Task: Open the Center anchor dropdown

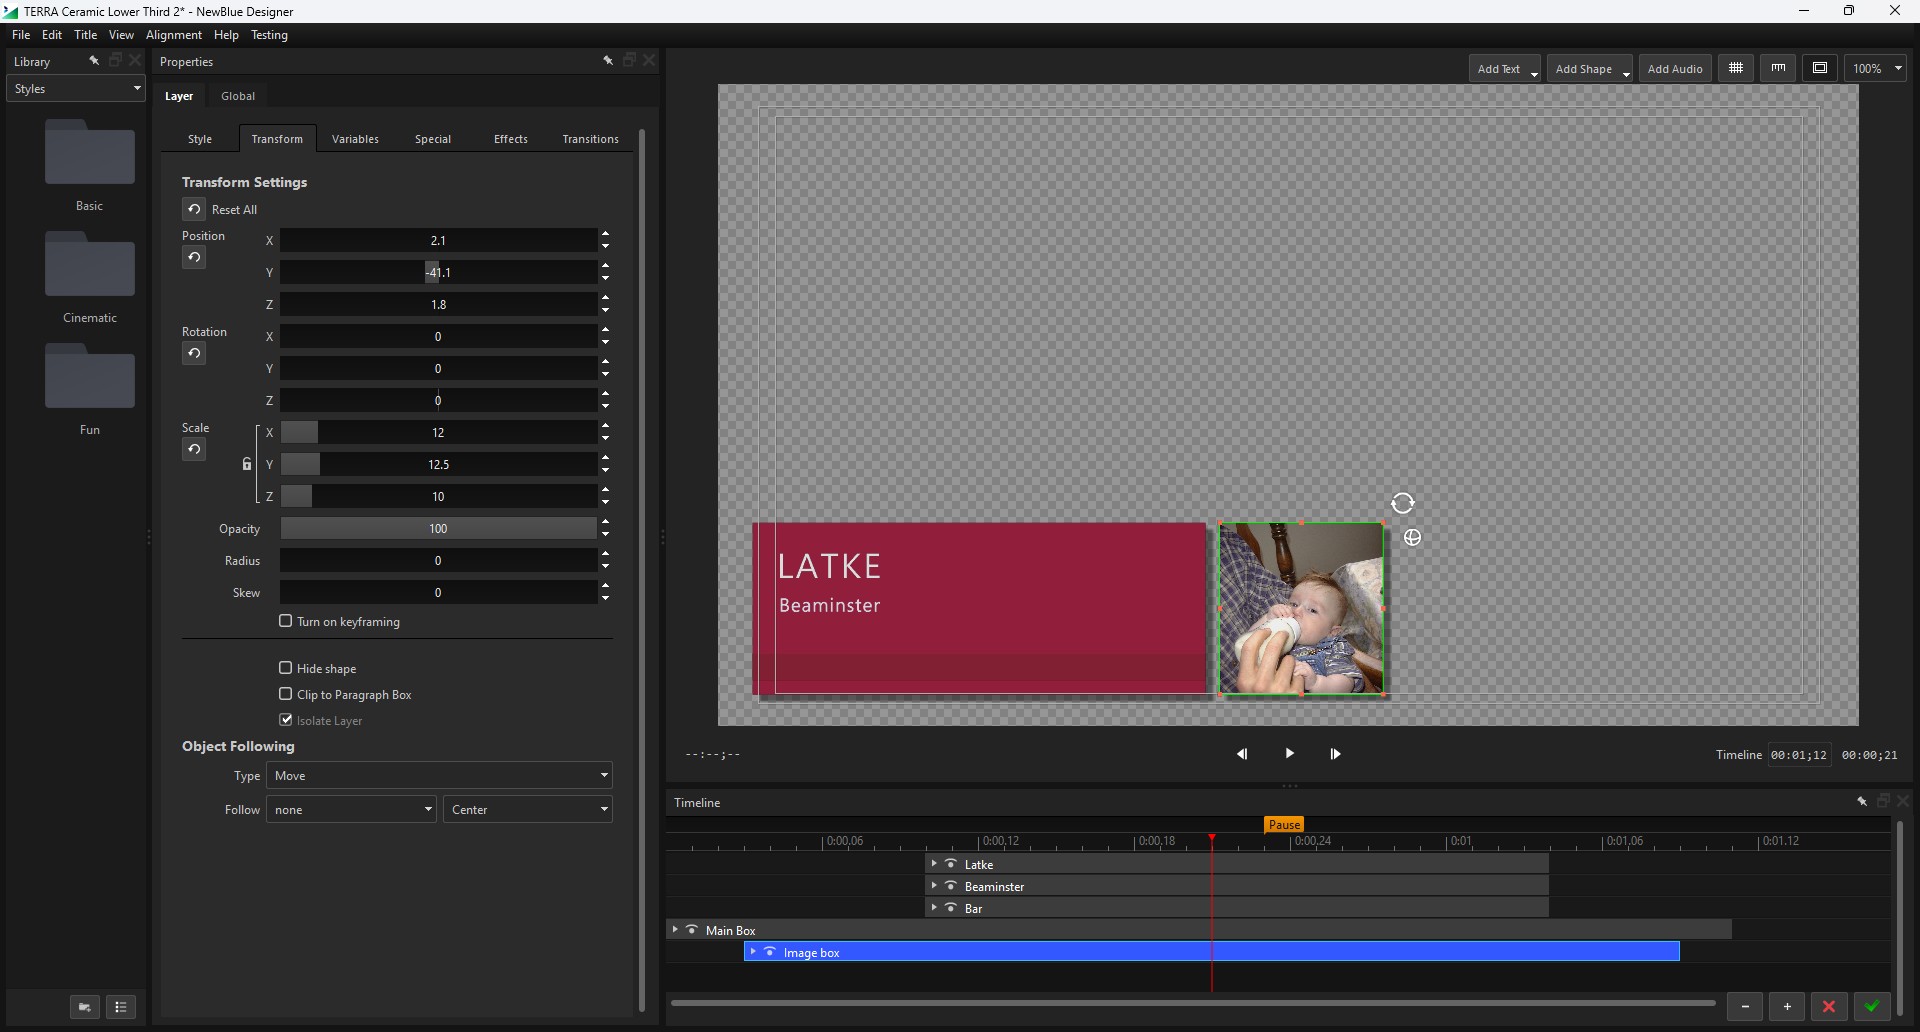Action: point(528,810)
